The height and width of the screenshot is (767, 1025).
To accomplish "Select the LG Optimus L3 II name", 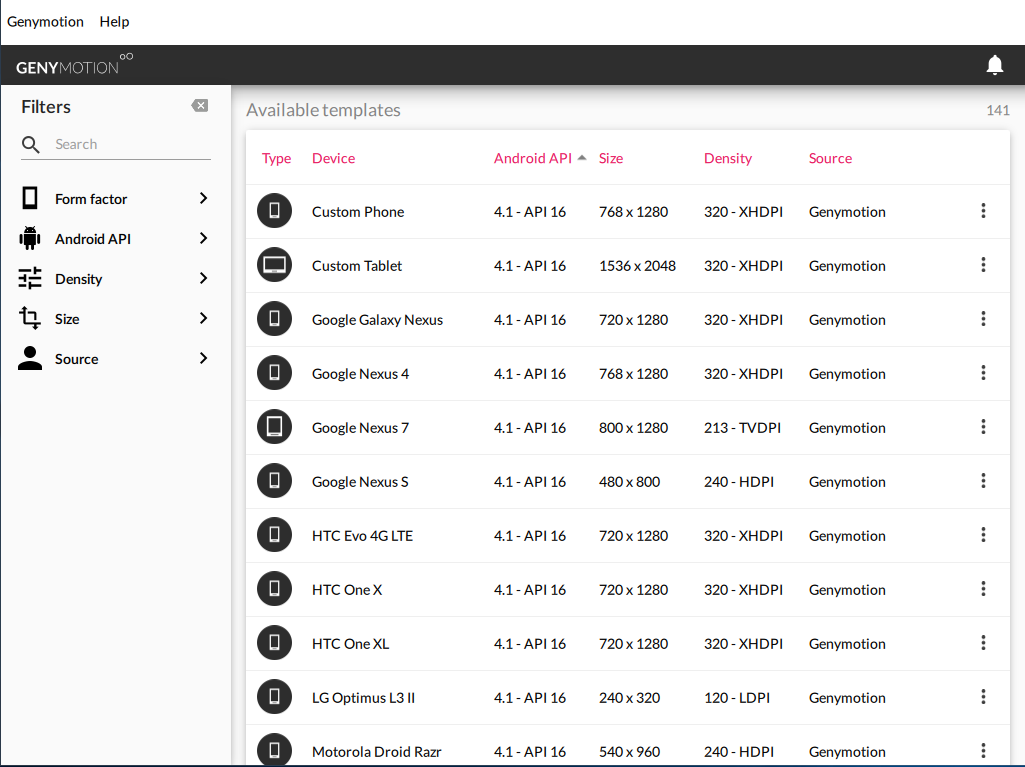I will pos(363,698).
